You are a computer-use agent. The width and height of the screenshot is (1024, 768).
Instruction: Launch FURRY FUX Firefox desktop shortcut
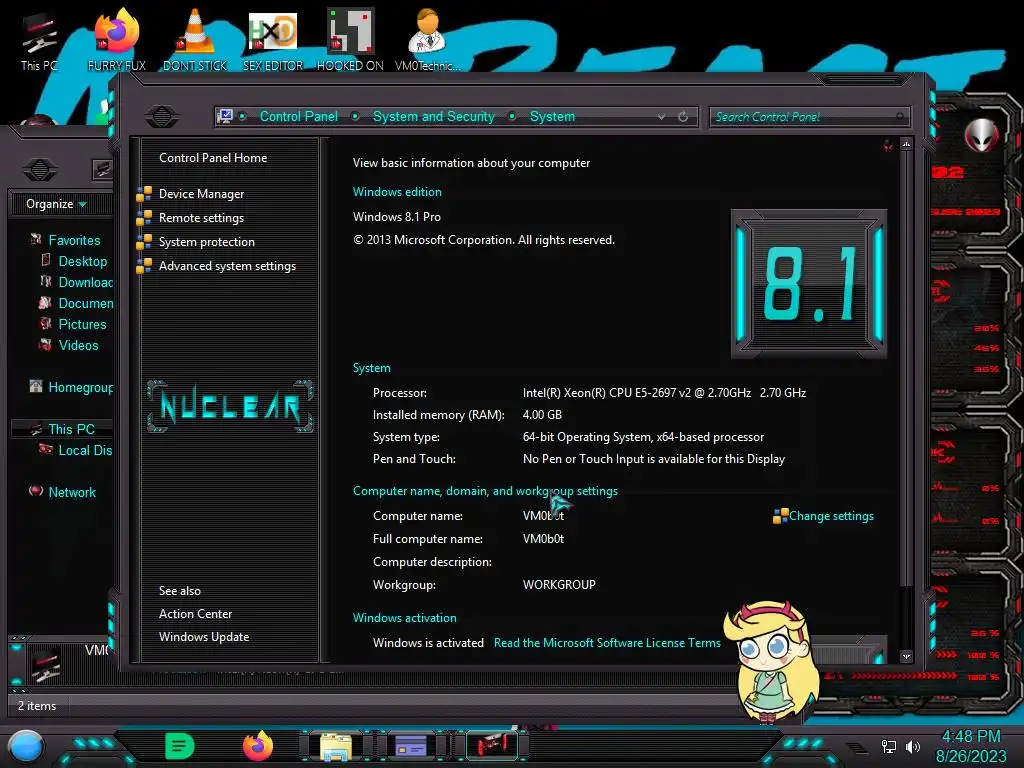(x=117, y=40)
